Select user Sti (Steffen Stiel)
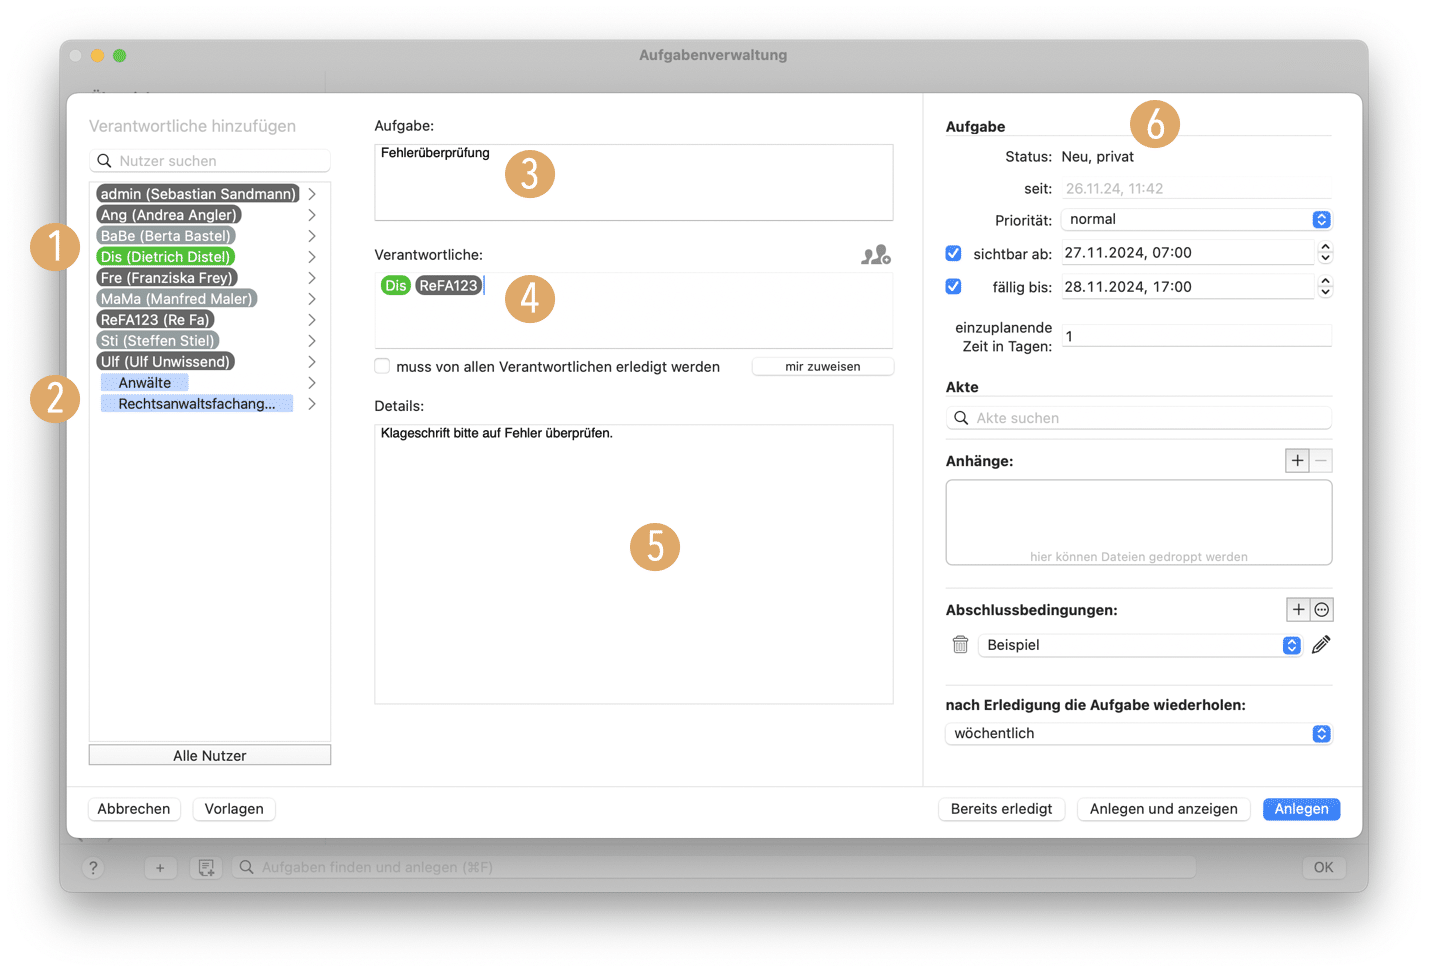The image size is (1430, 972). [158, 341]
